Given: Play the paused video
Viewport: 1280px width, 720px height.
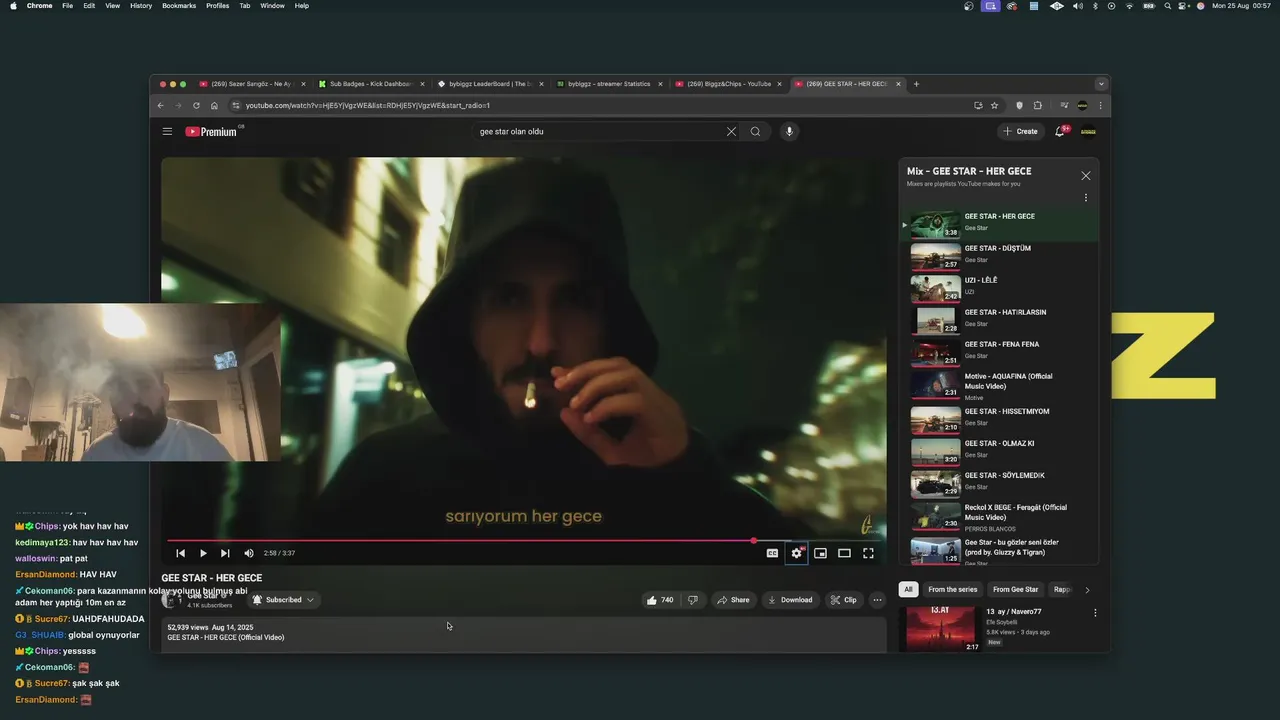Looking at the screenshot, I should click(203, 553).
